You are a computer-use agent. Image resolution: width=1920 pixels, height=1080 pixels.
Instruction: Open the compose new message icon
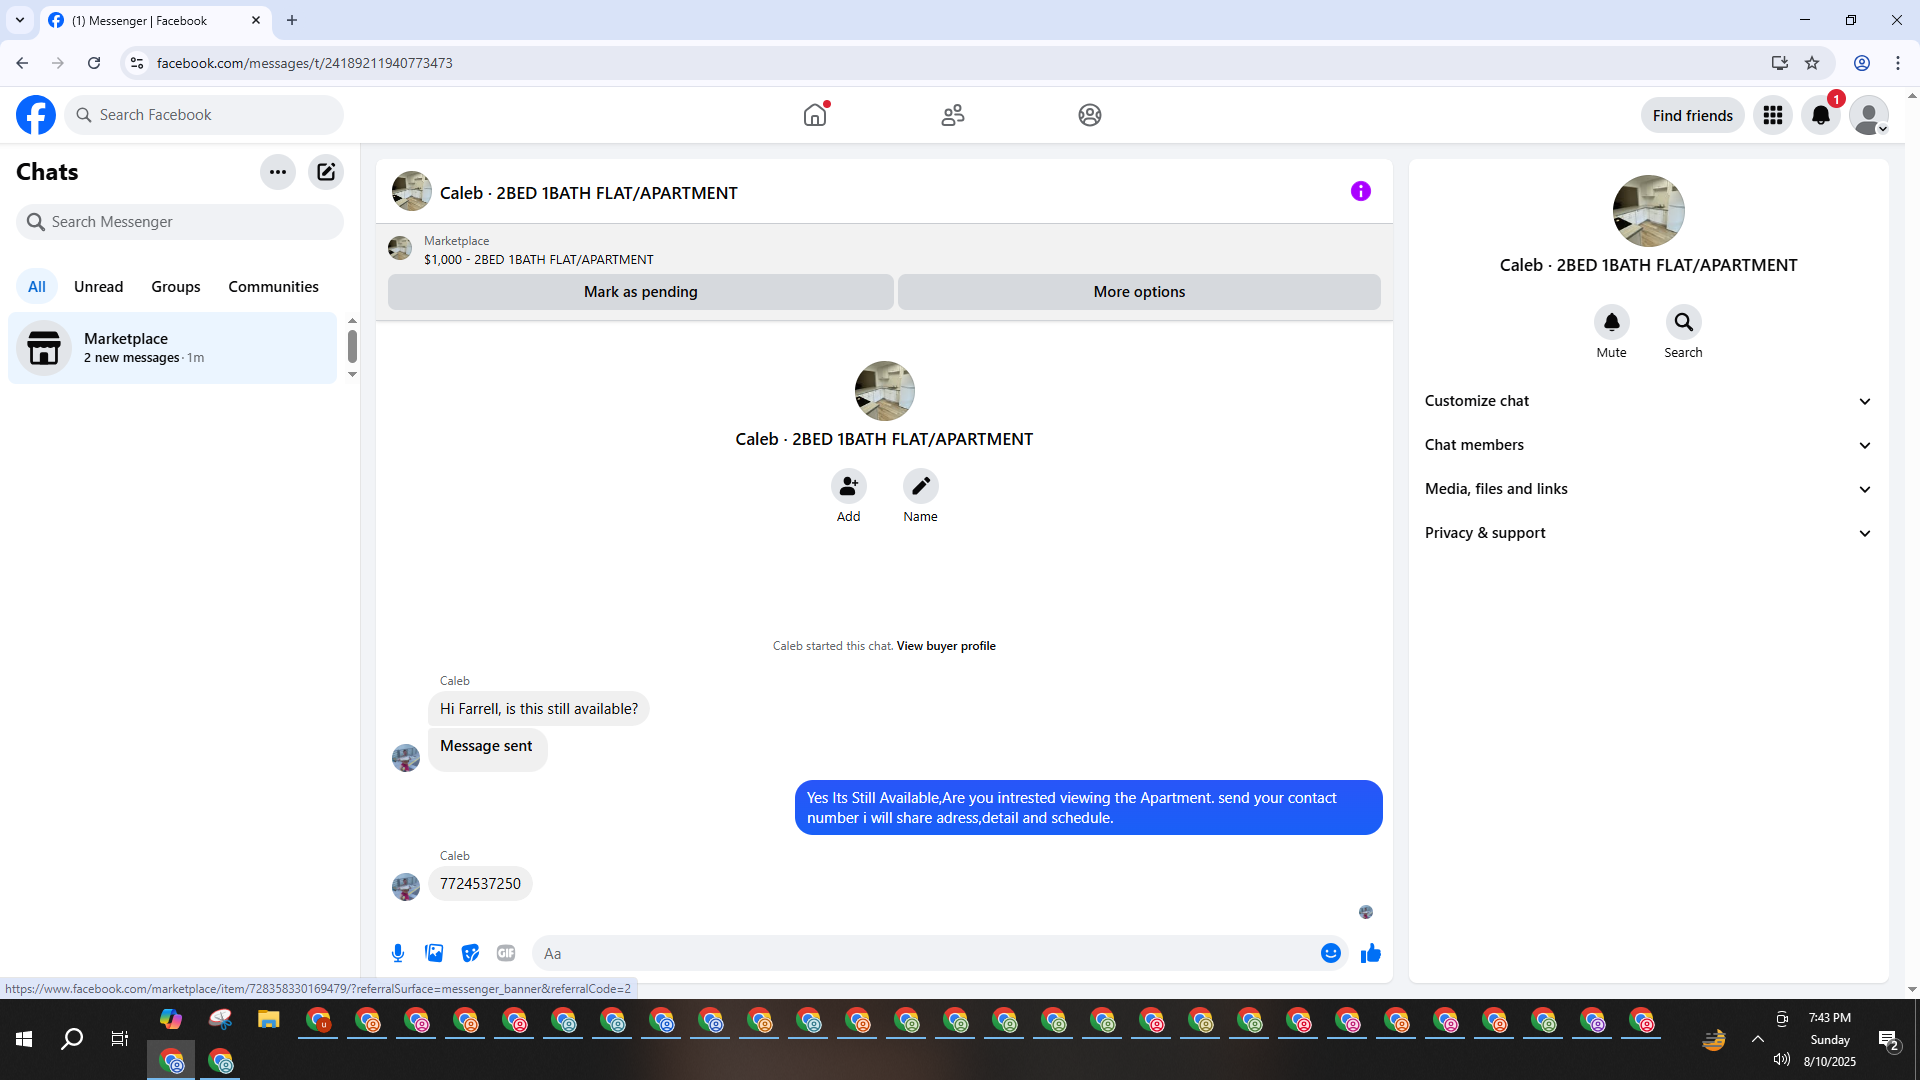tap(326, 172)
